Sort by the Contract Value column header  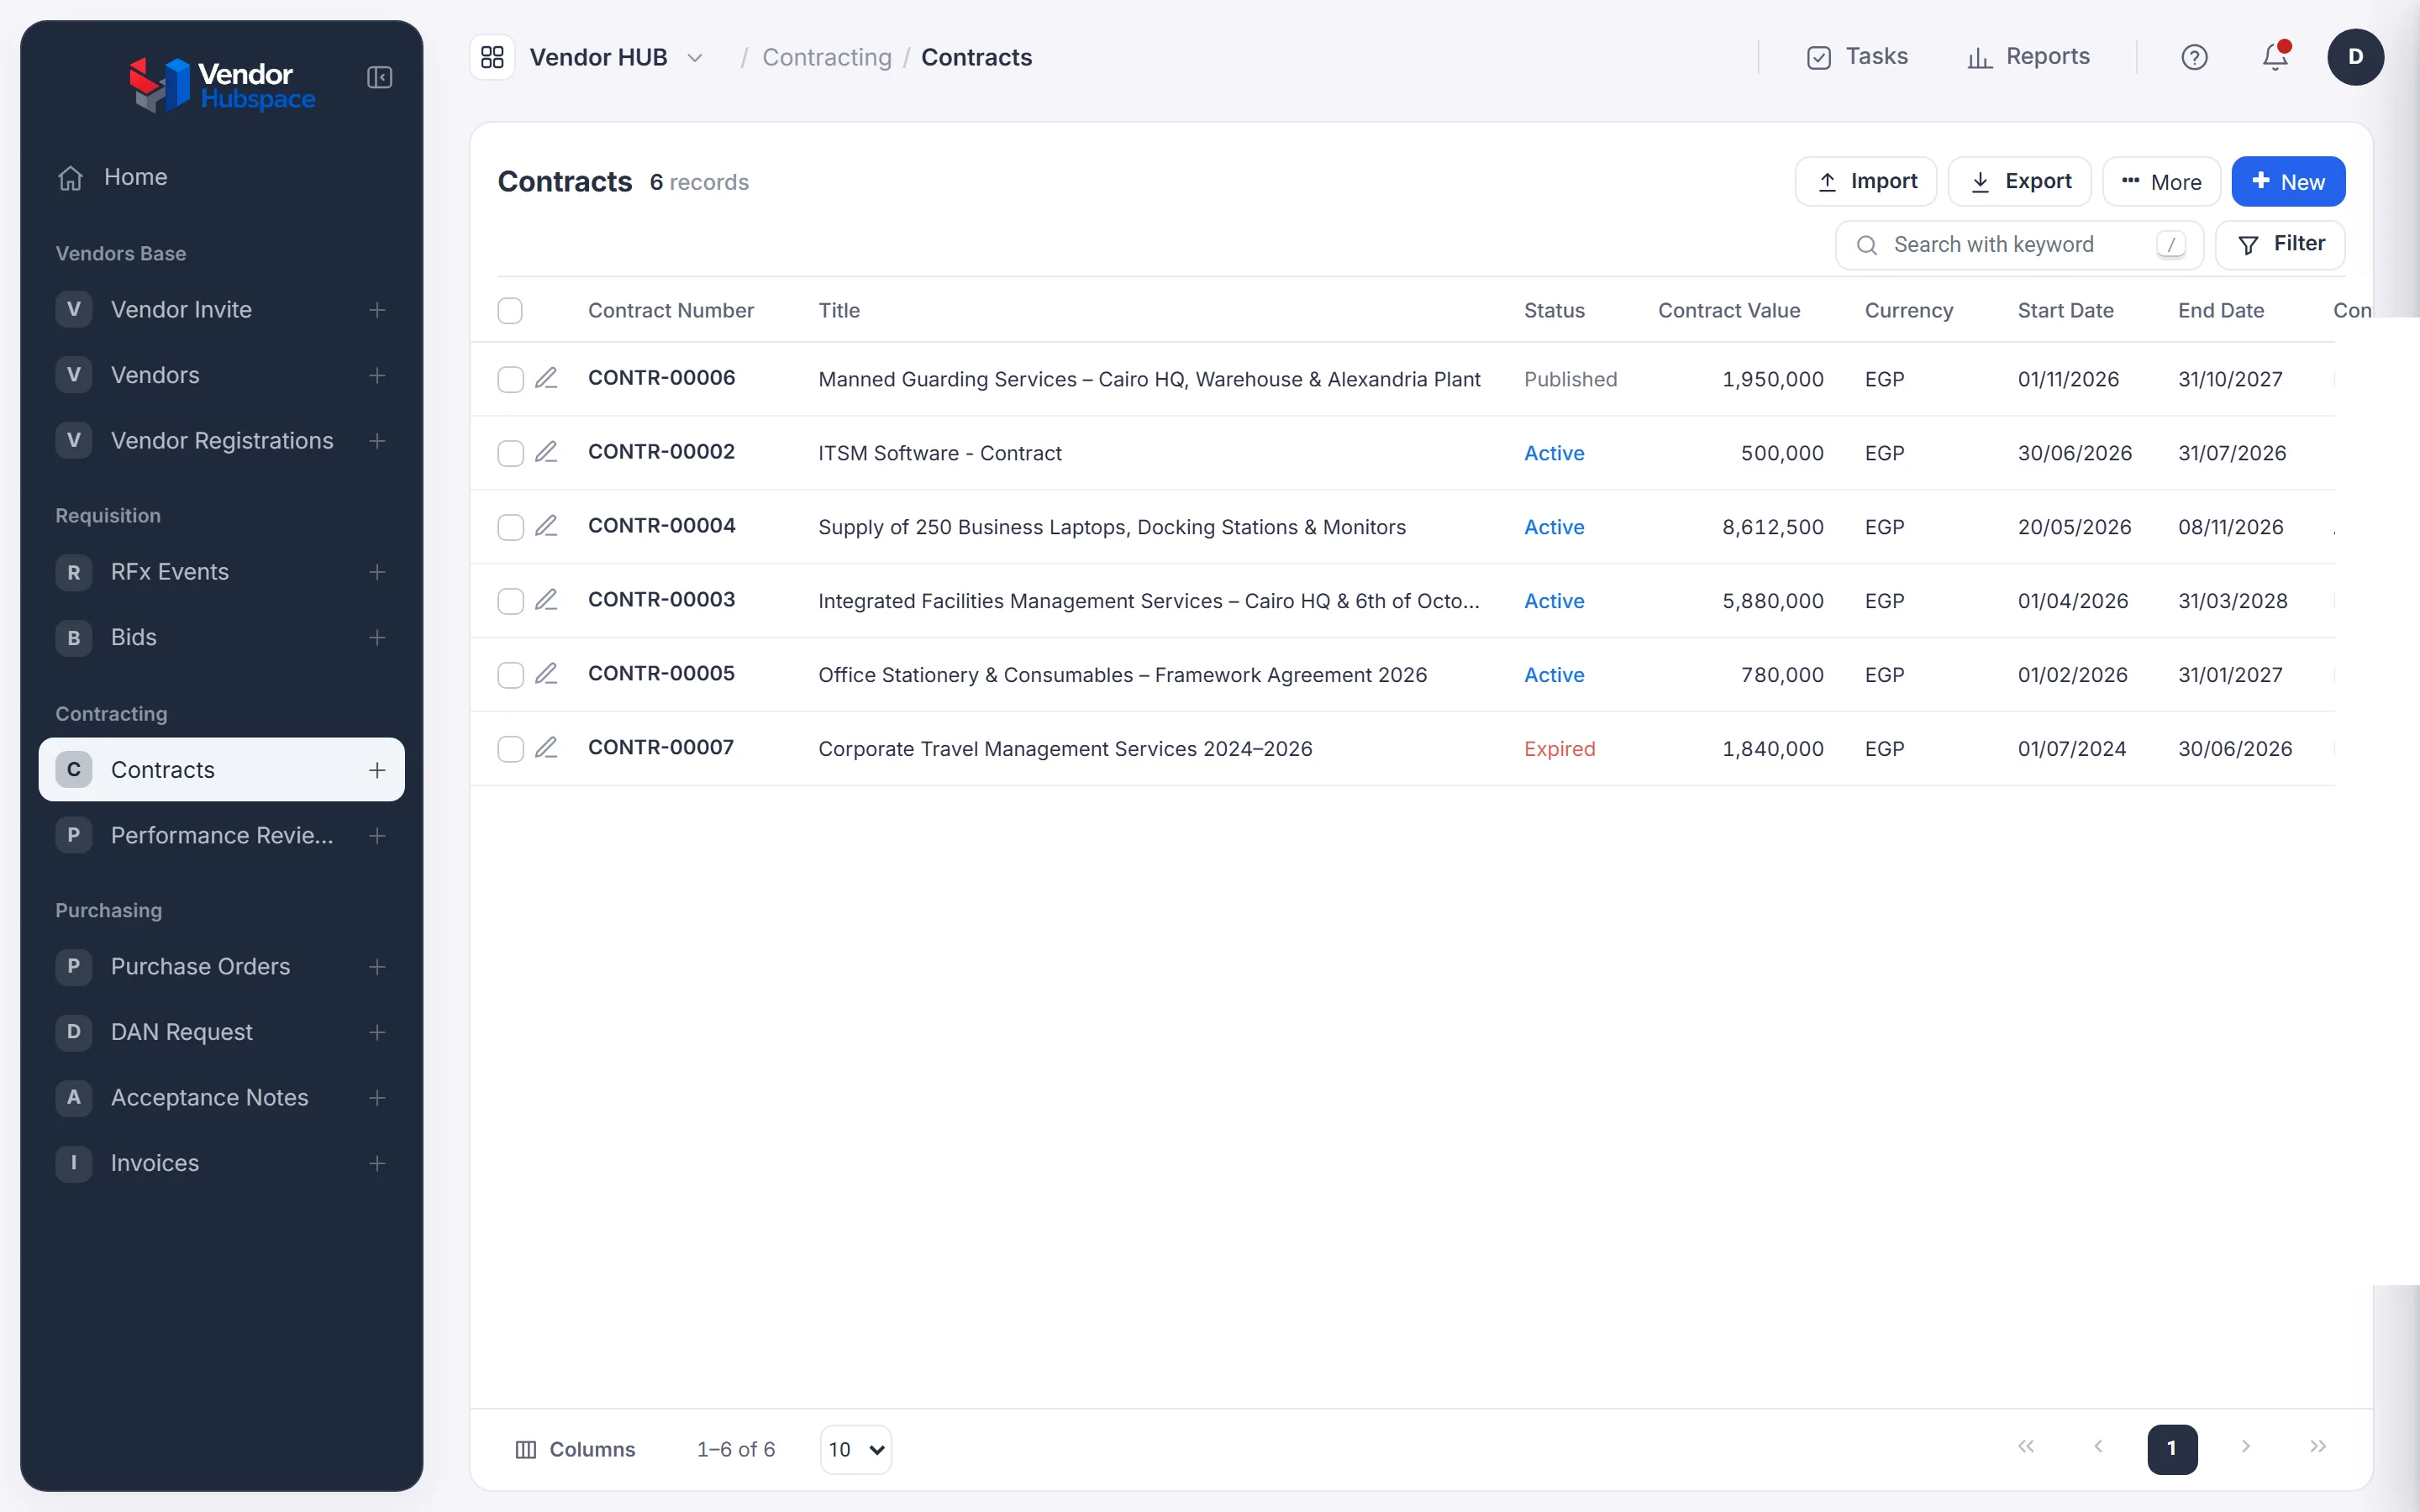tap(1729, 310)
